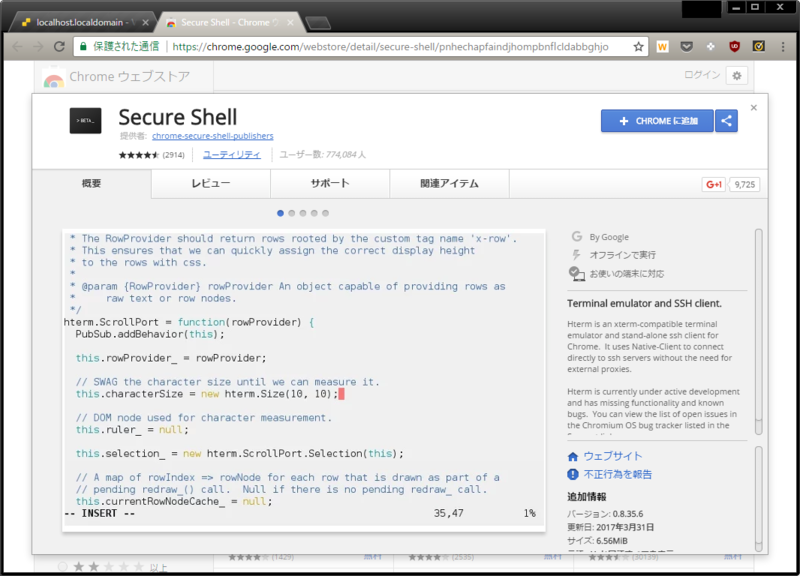
Task: Click the お使いの端末に対応 label
Action: (x=627, y=274)
